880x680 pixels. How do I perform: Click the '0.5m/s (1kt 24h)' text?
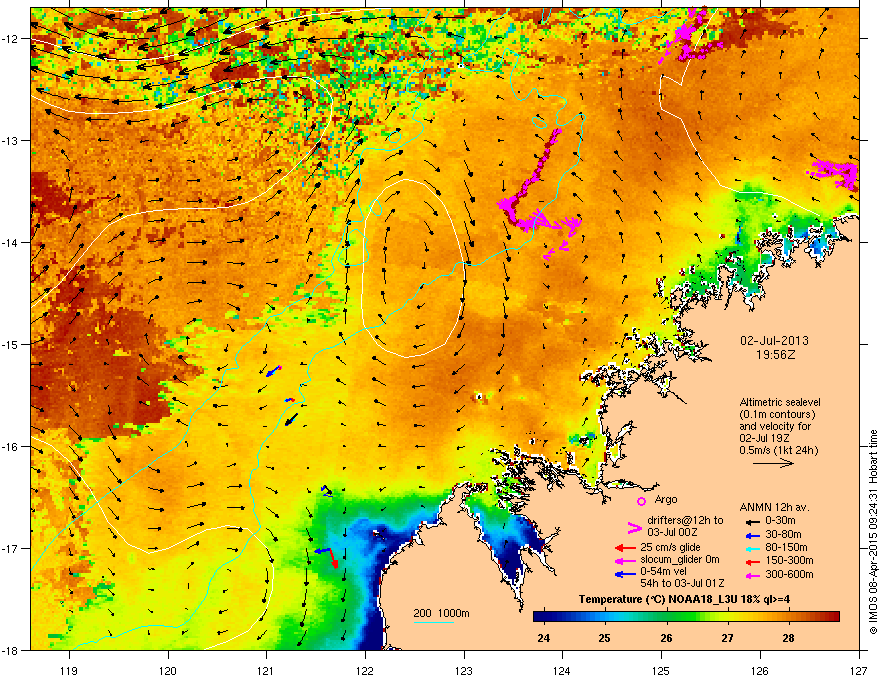[778, 451]
